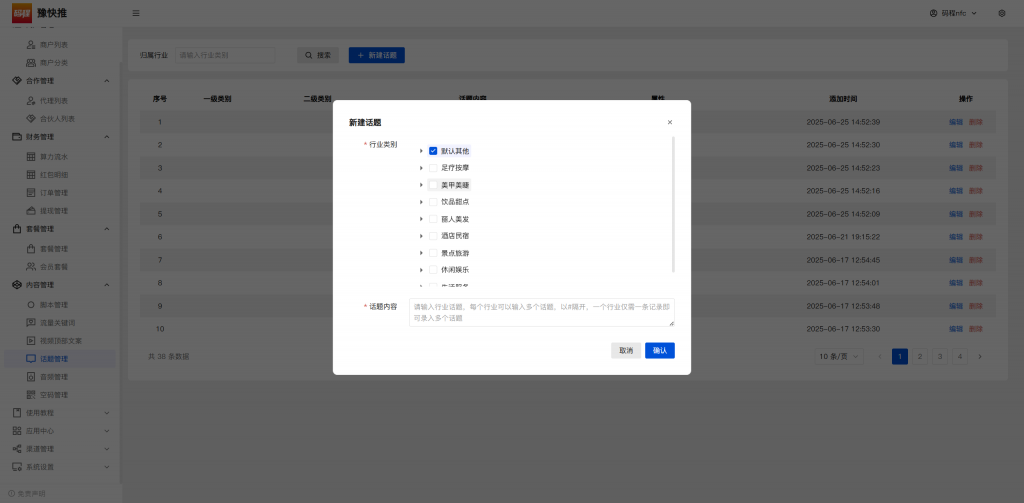The width and height of the screenshot is (1024, 503).
Task: Check the 足疗按摩 checkbox
Action: coord(433,168)
